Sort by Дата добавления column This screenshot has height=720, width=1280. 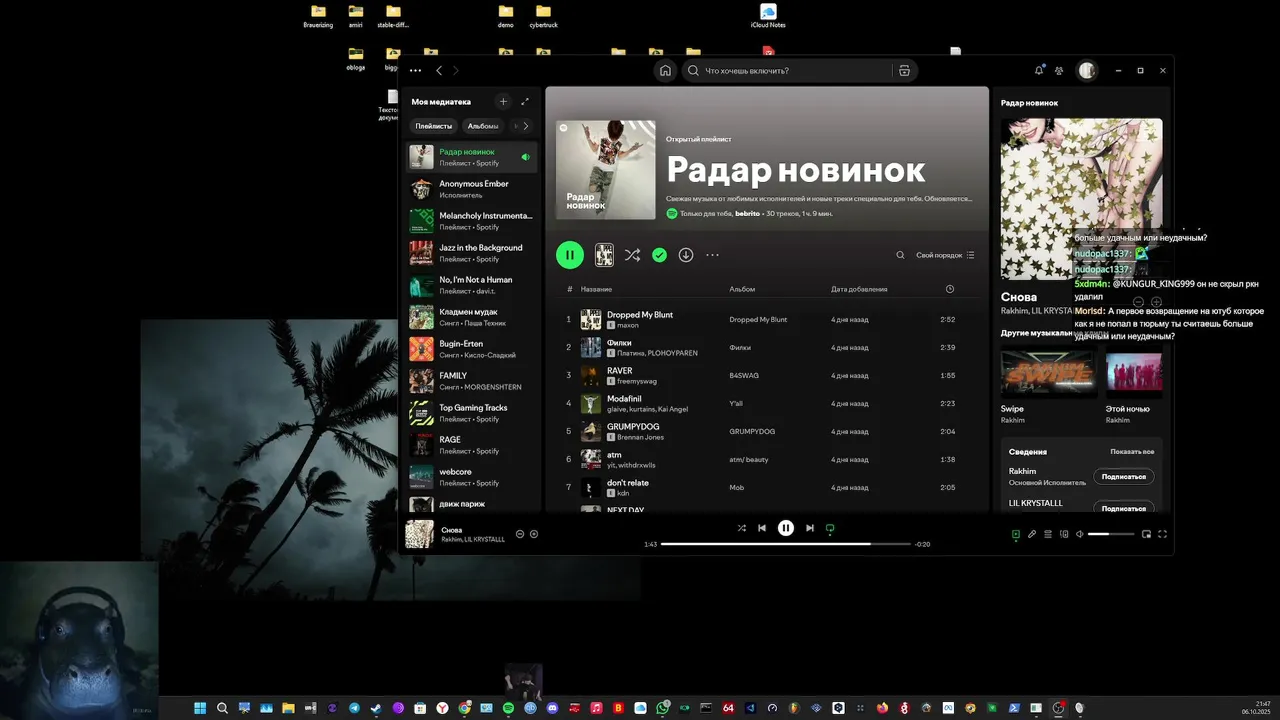point(859,289)
